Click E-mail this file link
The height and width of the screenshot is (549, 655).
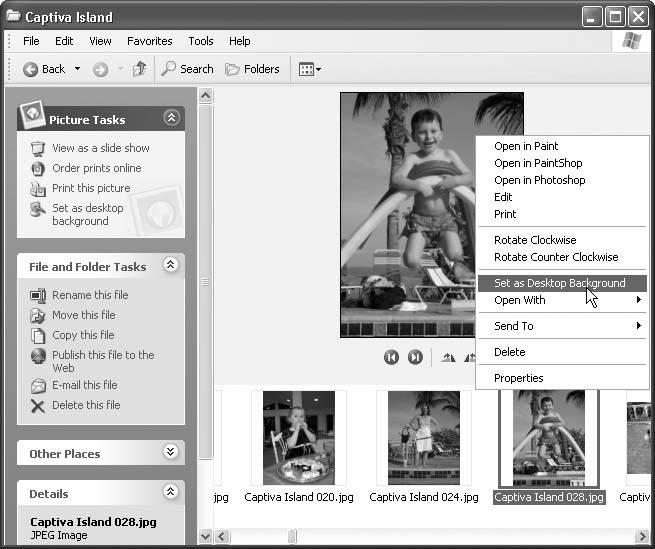pyautogui.click(x=84, y=385)
